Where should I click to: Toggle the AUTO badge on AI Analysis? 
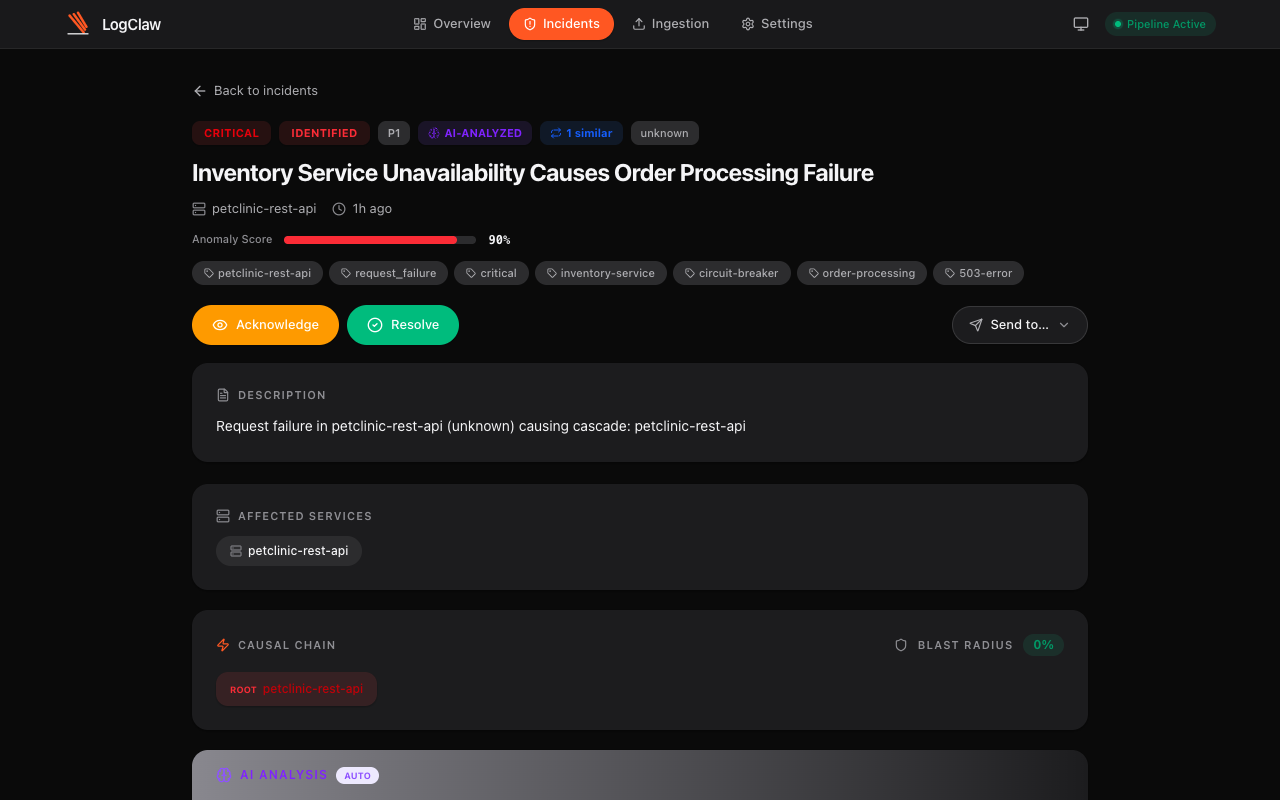(357, 775)
